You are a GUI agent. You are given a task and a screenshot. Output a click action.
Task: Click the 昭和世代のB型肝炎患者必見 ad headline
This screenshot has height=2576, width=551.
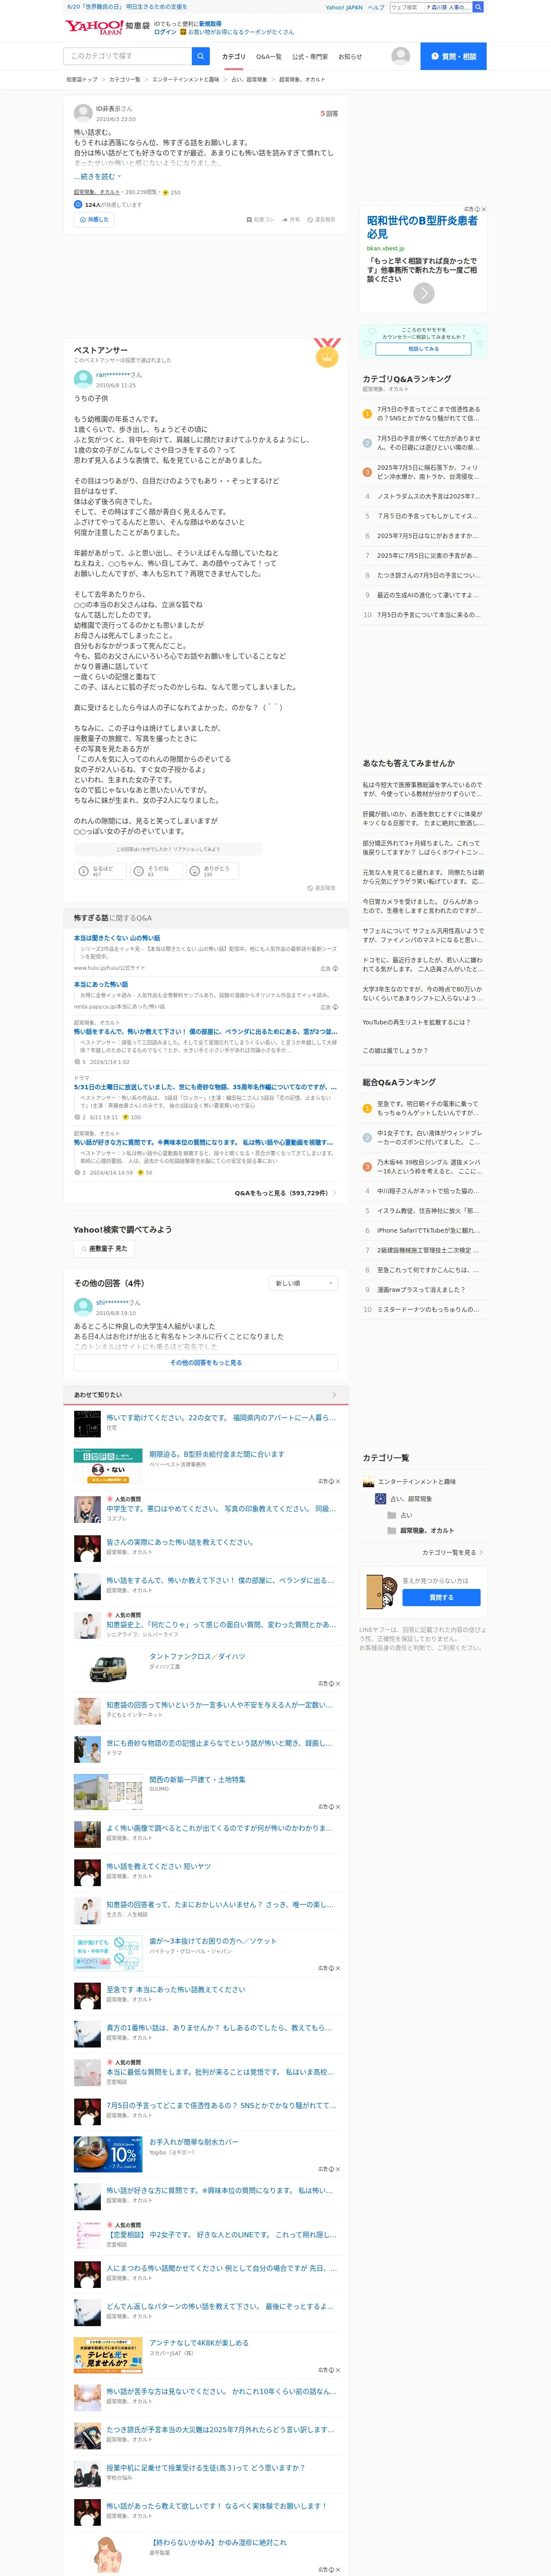[x=422, y=227]
